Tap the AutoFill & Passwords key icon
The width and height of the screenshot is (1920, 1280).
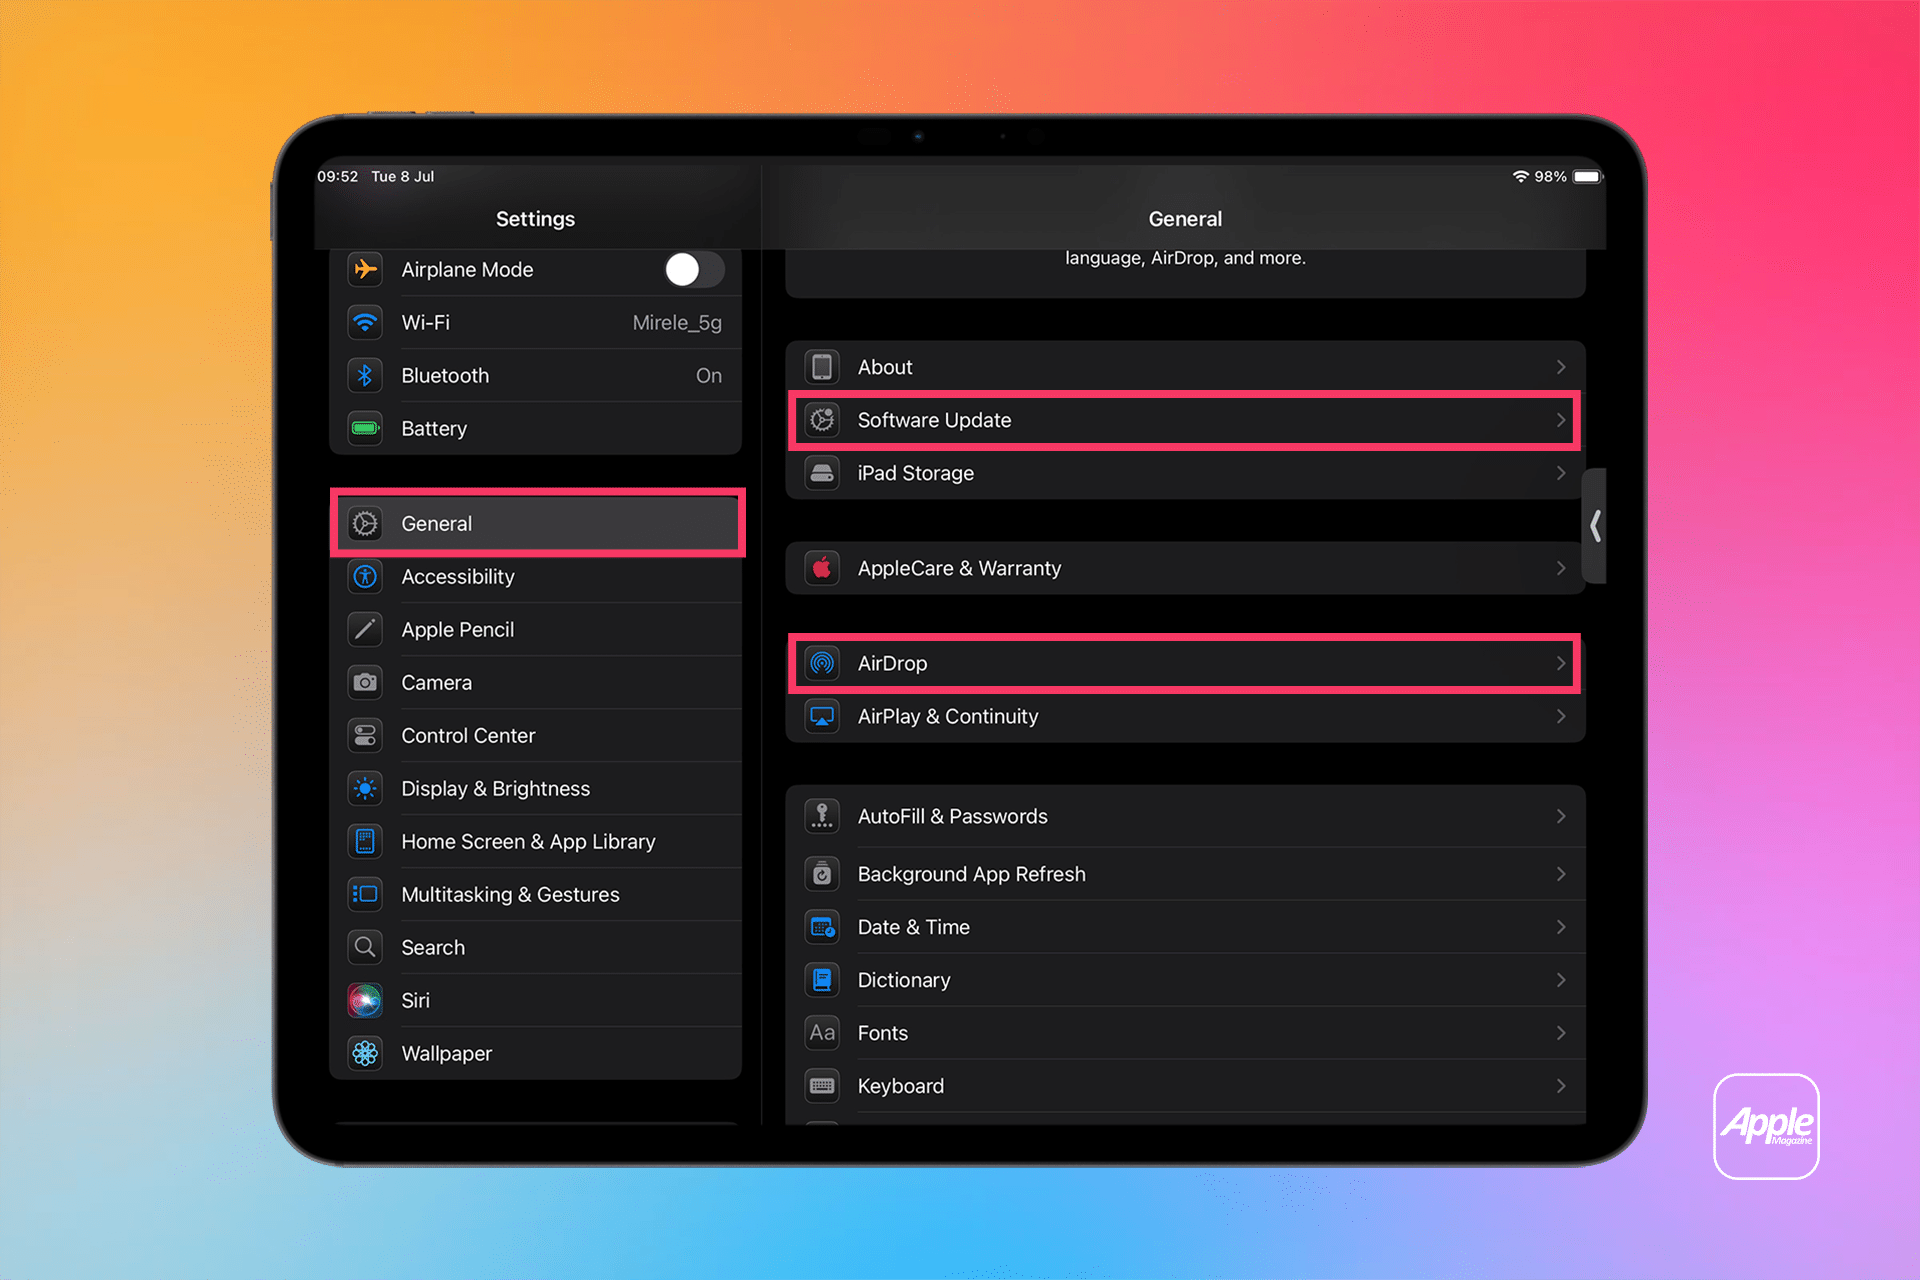[822, 816]
